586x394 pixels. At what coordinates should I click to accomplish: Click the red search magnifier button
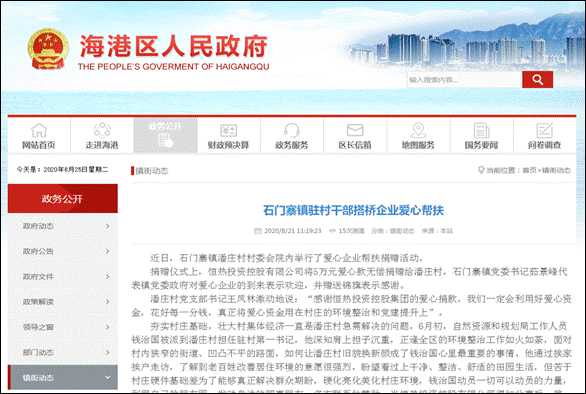[x=537, y=80]
